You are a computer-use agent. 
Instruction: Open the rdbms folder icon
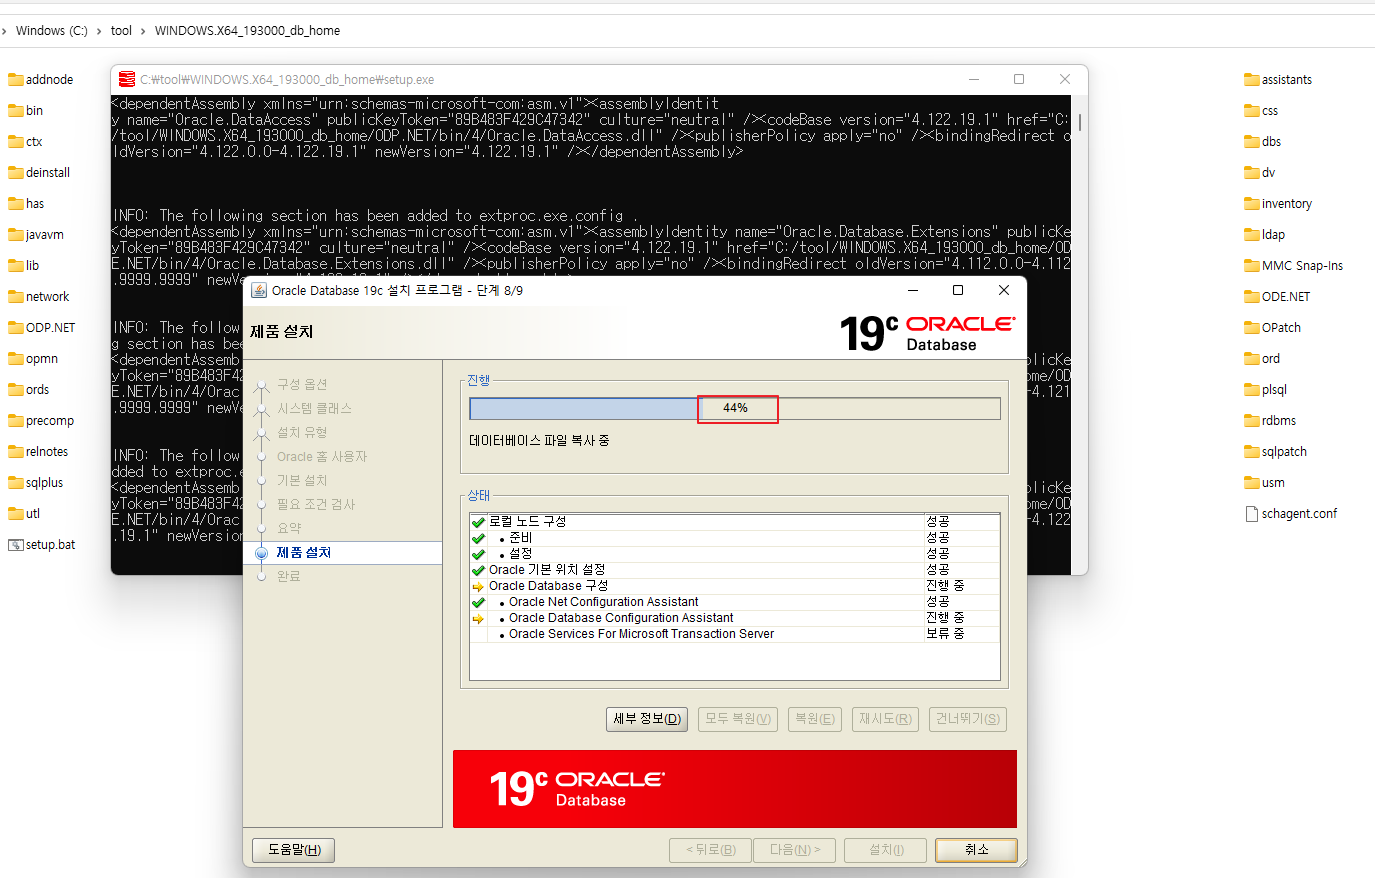(1252, 421)
